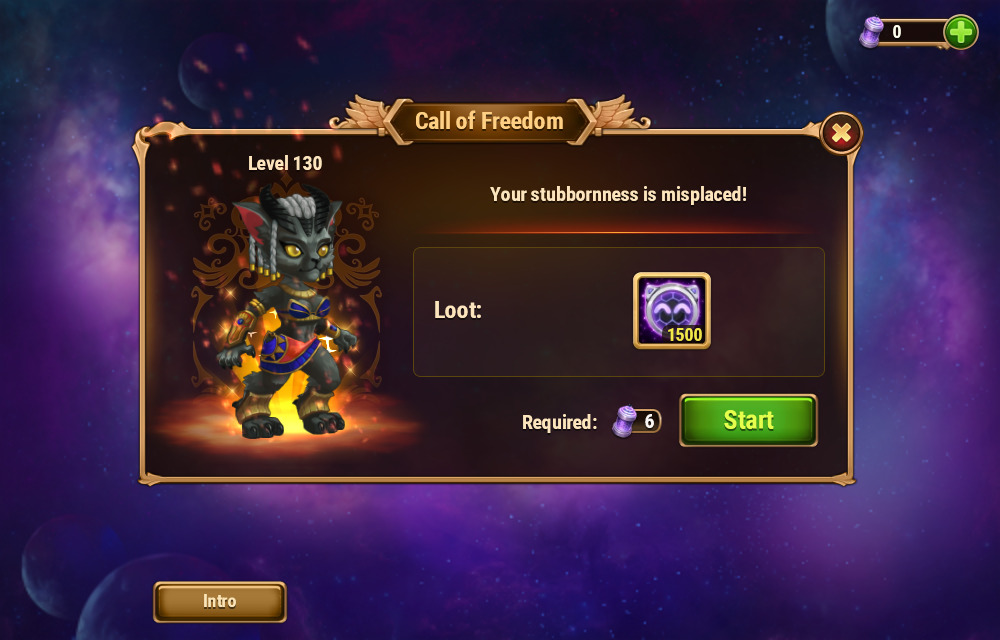Inspect the purple loot reward icon
The image size is (1000, 640).
tap(672, 310)
